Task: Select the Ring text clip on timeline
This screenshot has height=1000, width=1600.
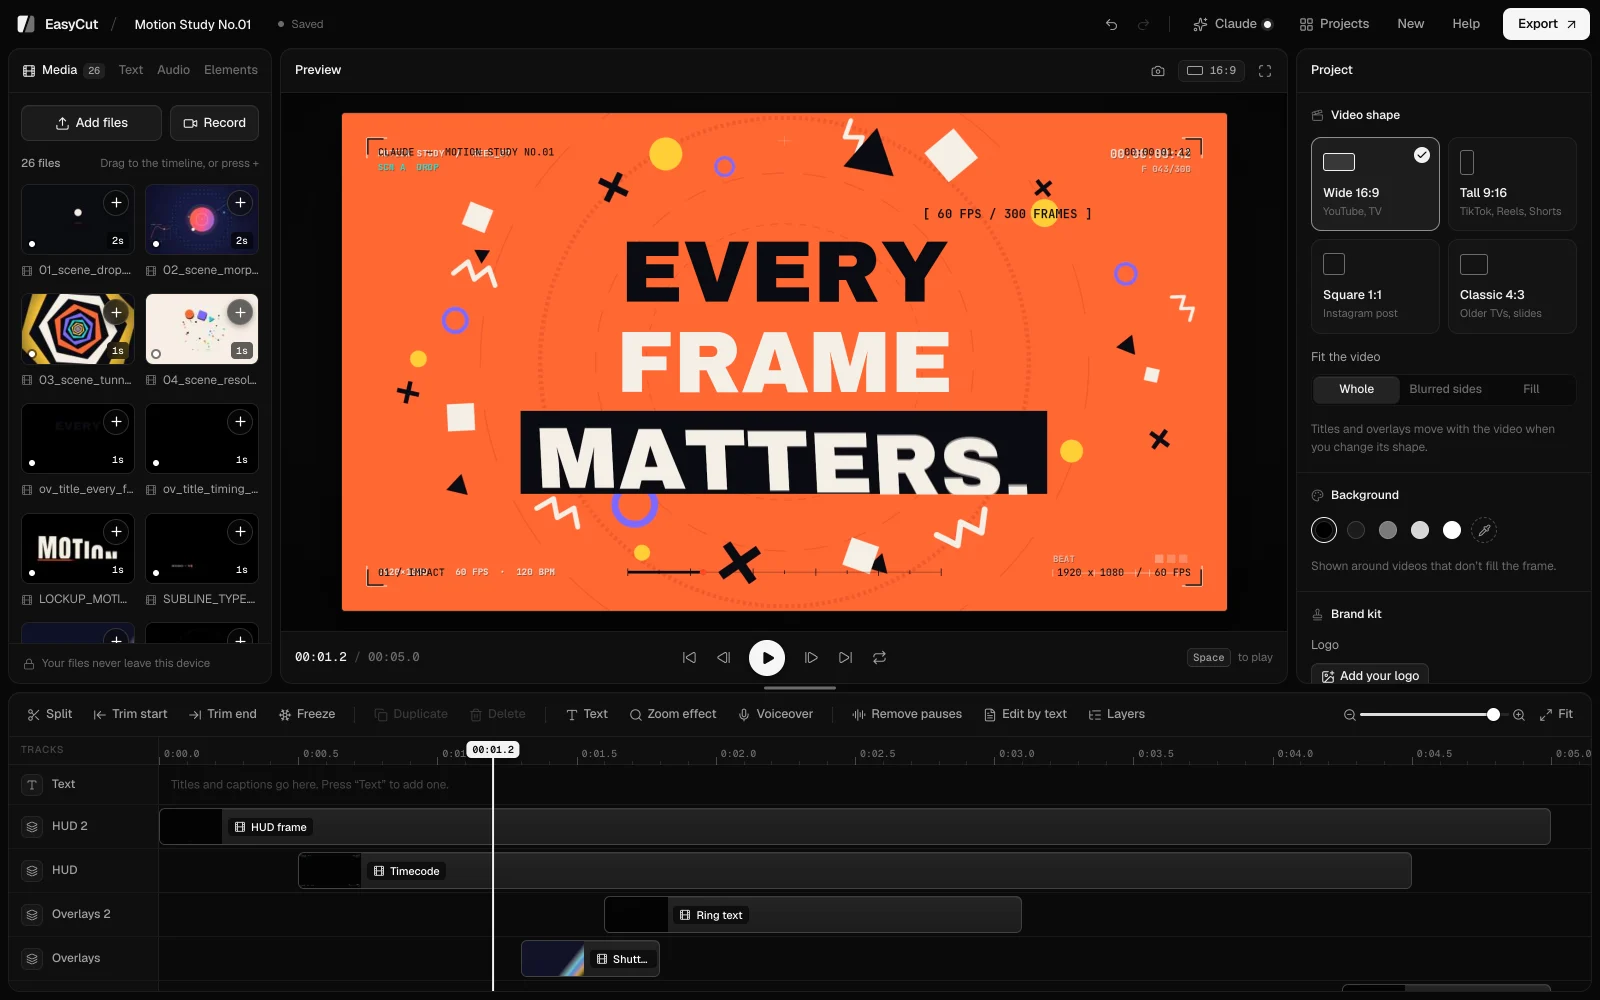Action: [812, 915]
